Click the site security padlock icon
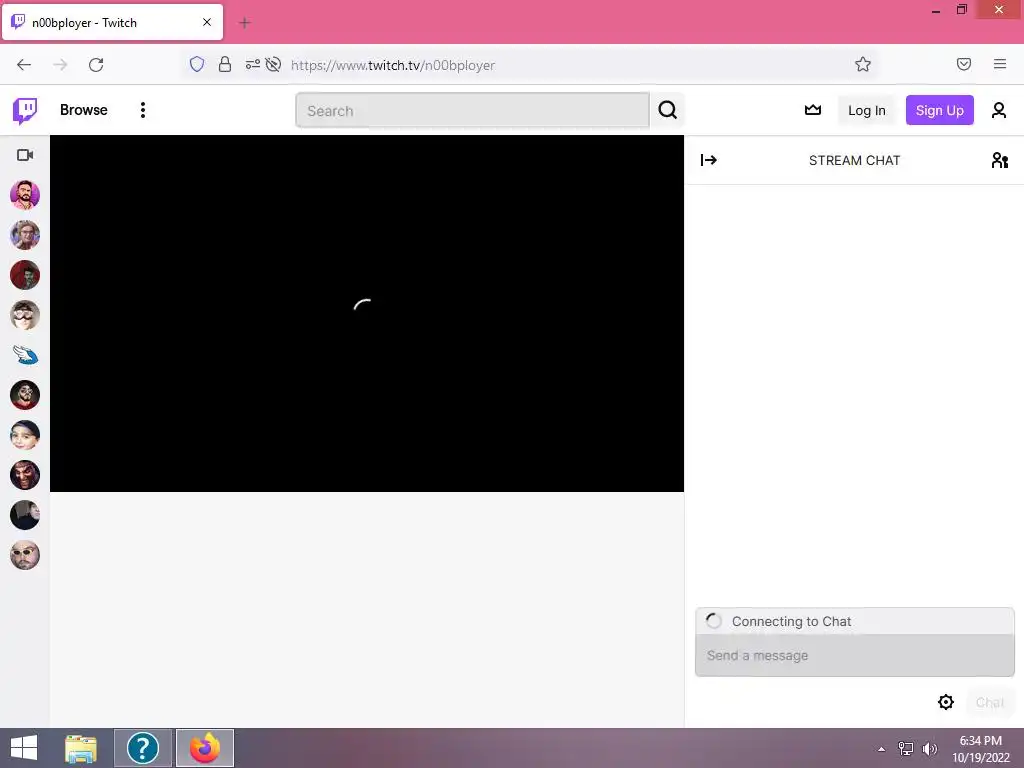The height and width of the screenshot is (768, 1024). coord(225,64)
